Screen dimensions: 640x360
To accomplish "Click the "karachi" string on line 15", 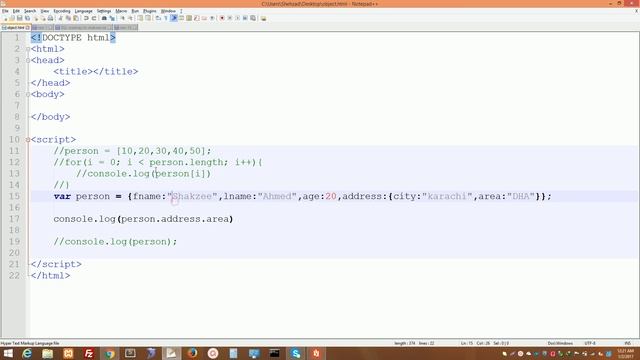I will (447, 196).
